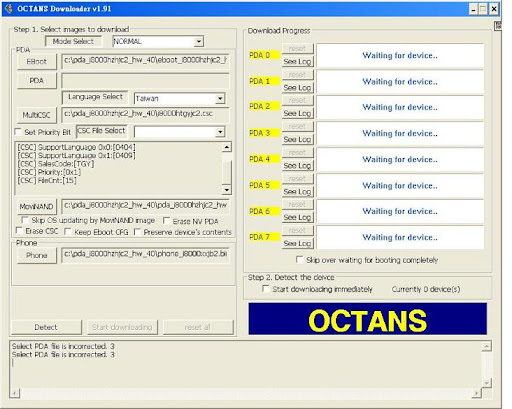The width and height of the screenshot is (512, 409).
Task: Click See Log for PDA 1
Action: 297,88
